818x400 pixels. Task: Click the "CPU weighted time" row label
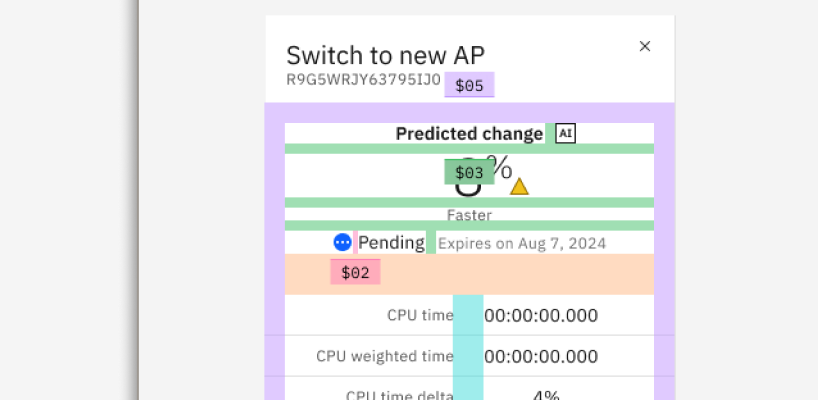coord(385,356)
